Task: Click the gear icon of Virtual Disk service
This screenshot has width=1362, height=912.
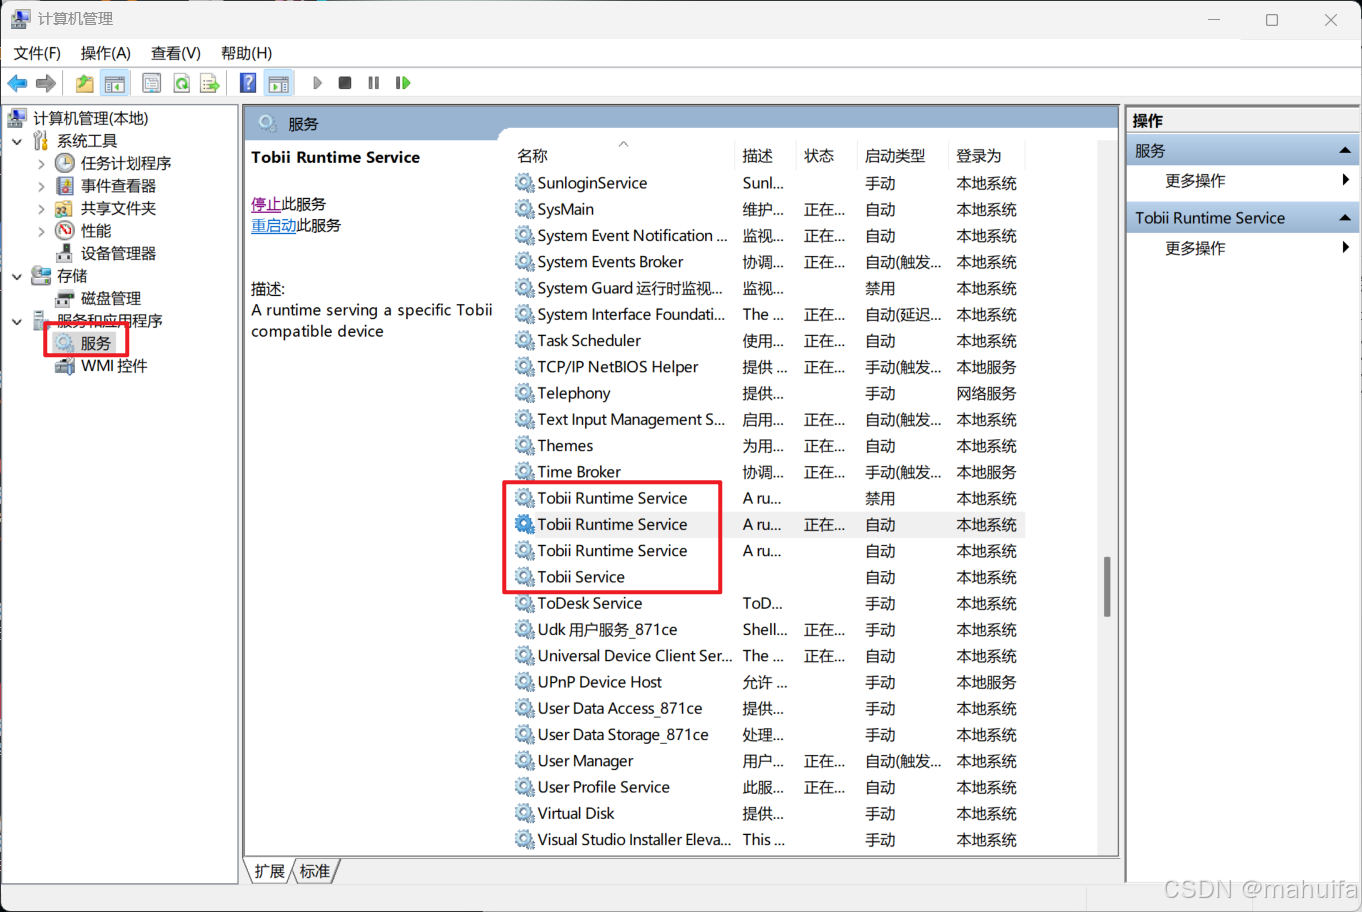Action: [524, 813]
